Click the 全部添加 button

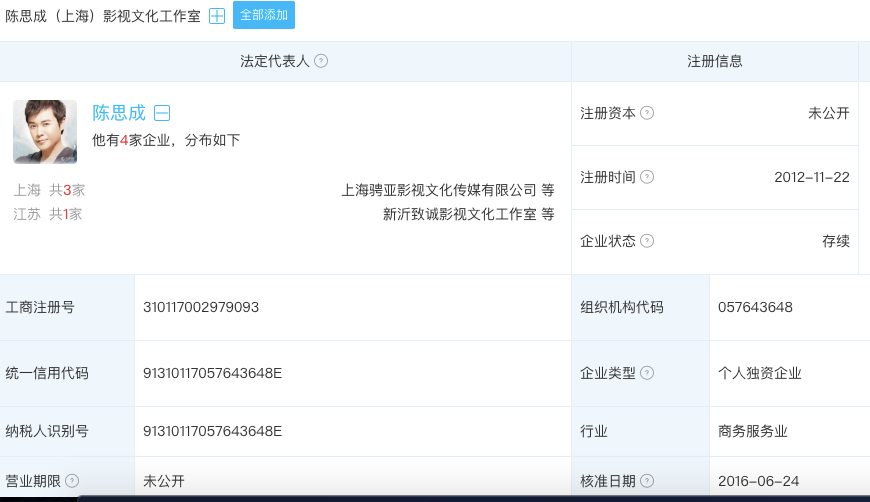pyautogui.click(x=264, y=15)
